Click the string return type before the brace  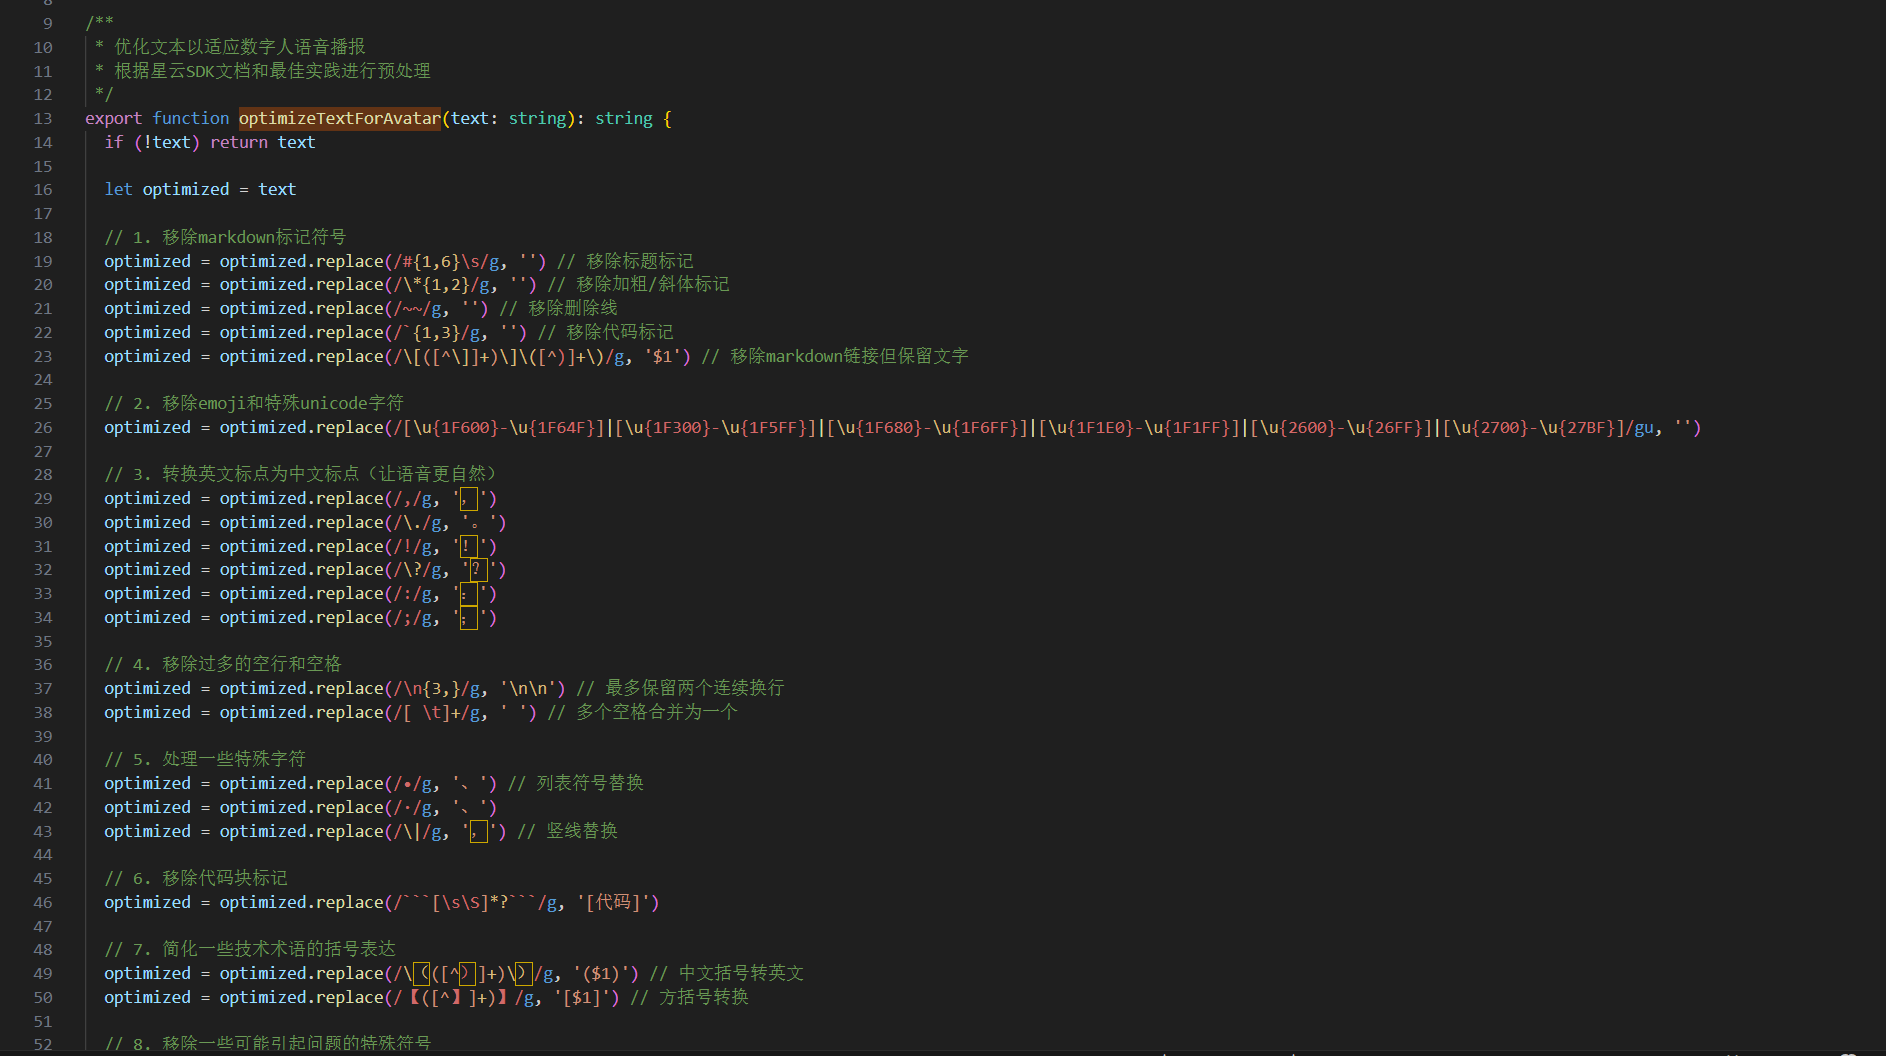click(624, 118)
